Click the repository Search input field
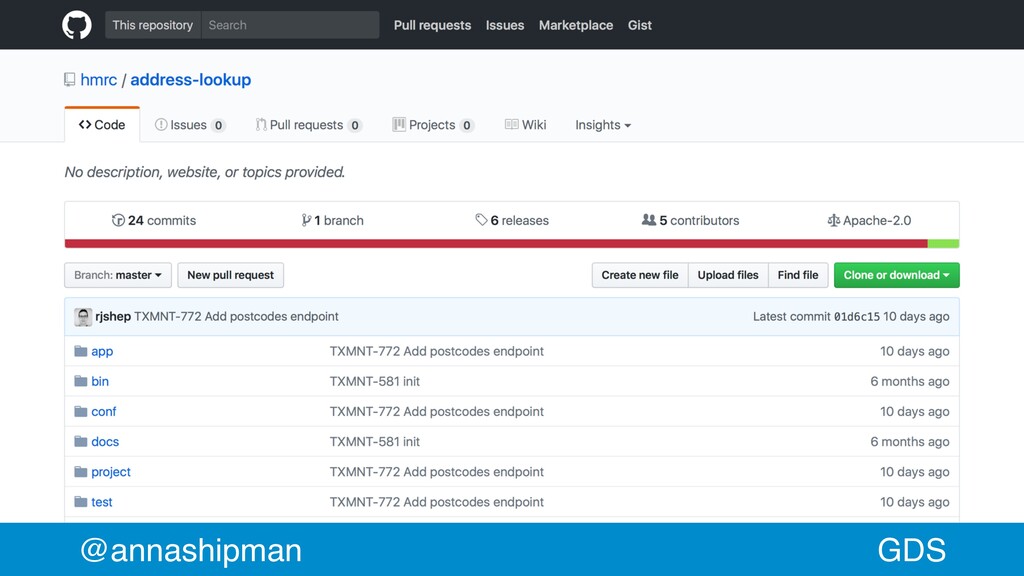The height and width of the screenshot is (576, 1024). pyautogui.click(x=290, y=25)
